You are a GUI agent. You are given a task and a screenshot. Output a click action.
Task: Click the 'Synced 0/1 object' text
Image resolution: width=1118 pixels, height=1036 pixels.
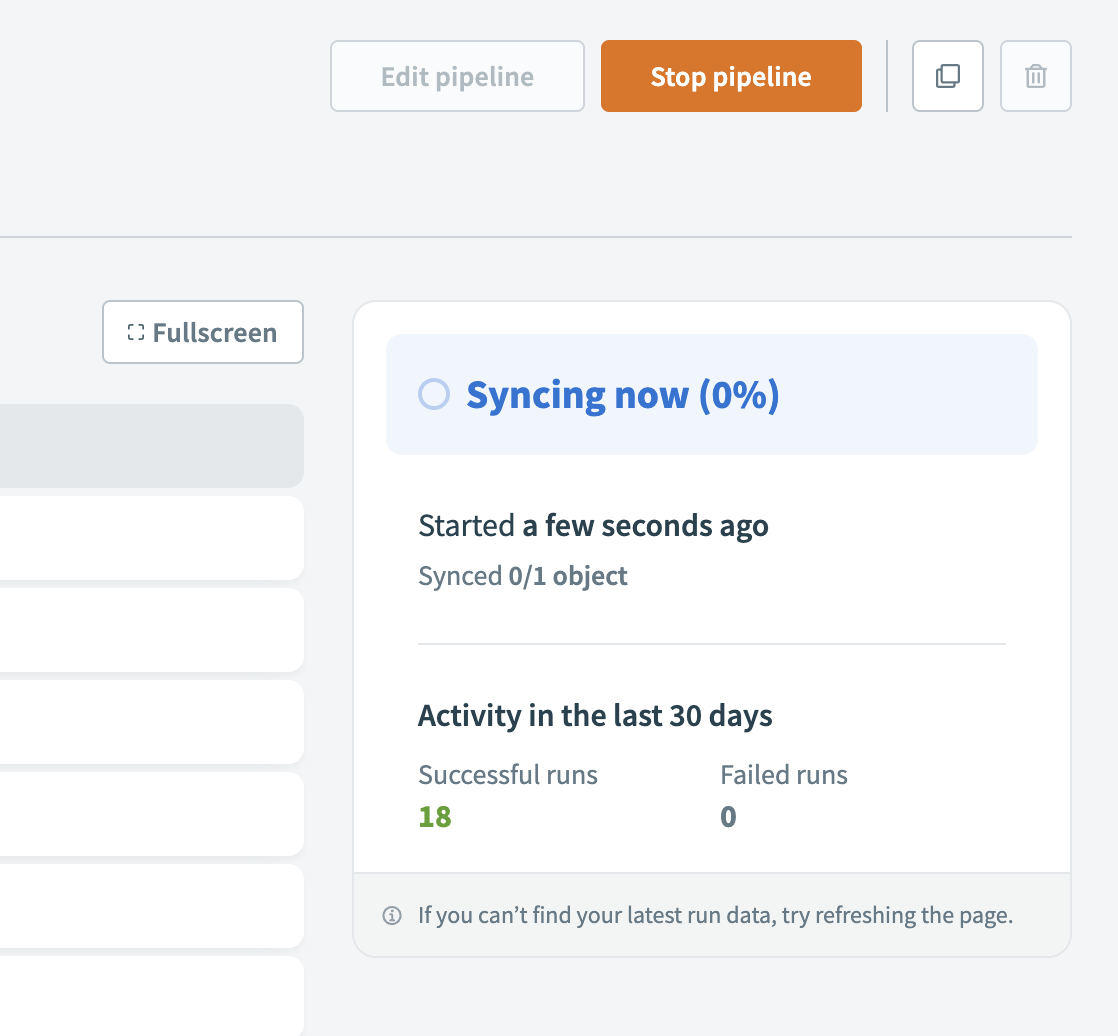click(x=523, y=575)
